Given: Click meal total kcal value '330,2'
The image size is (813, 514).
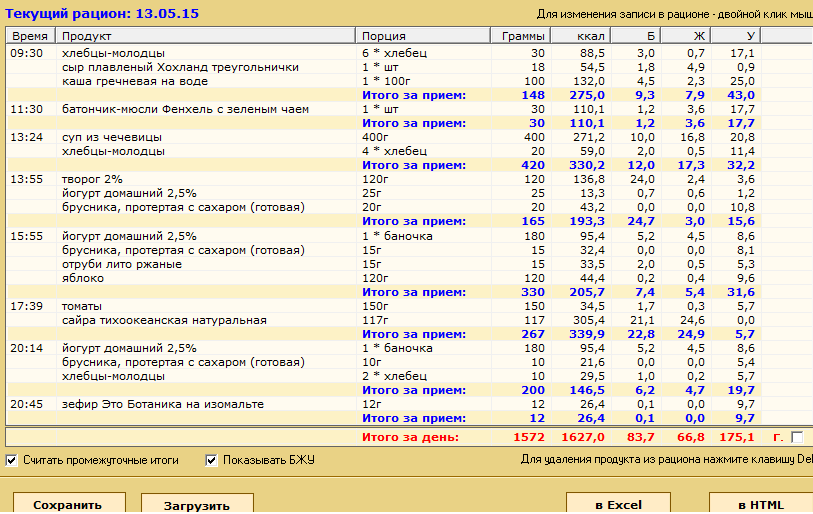Looking at the screenshot, I should coord(587,165).
